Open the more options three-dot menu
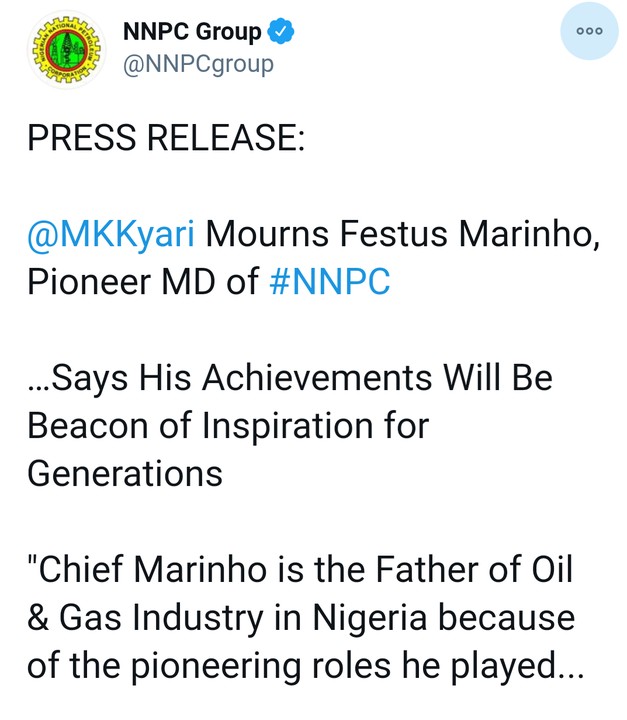The width and height of the screenshot is (627, 720). coord(589,32)
